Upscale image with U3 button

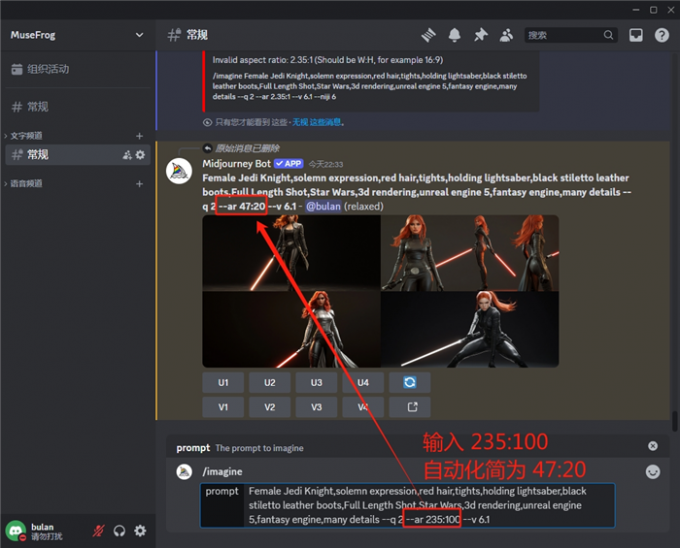point(317,382)
